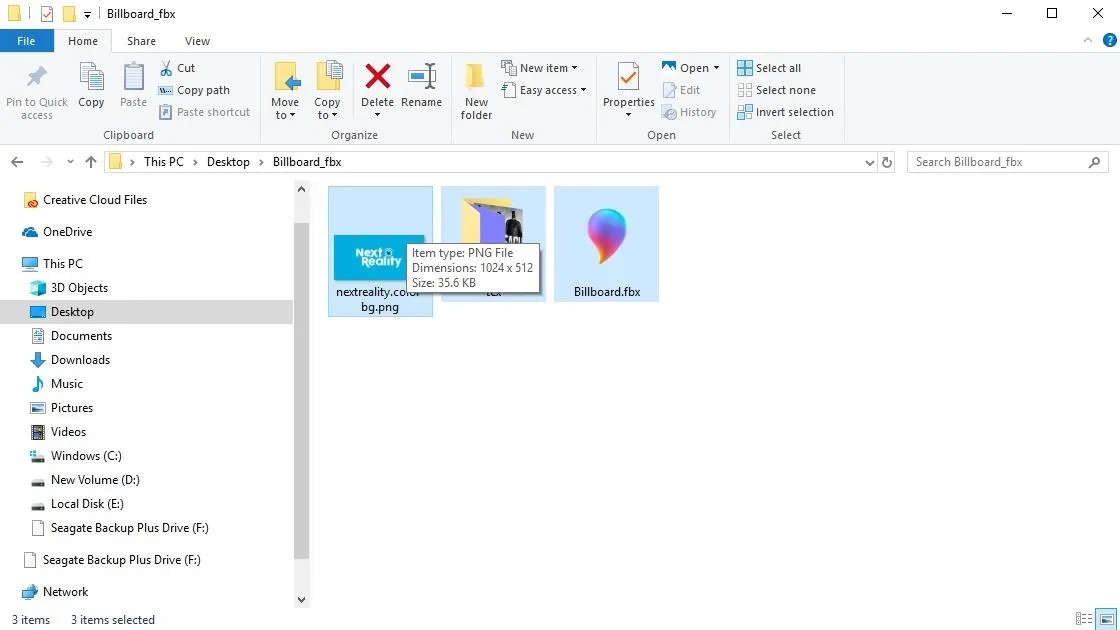Open Documents in the sidebar
1120x630 pixels.
point(71,336)
